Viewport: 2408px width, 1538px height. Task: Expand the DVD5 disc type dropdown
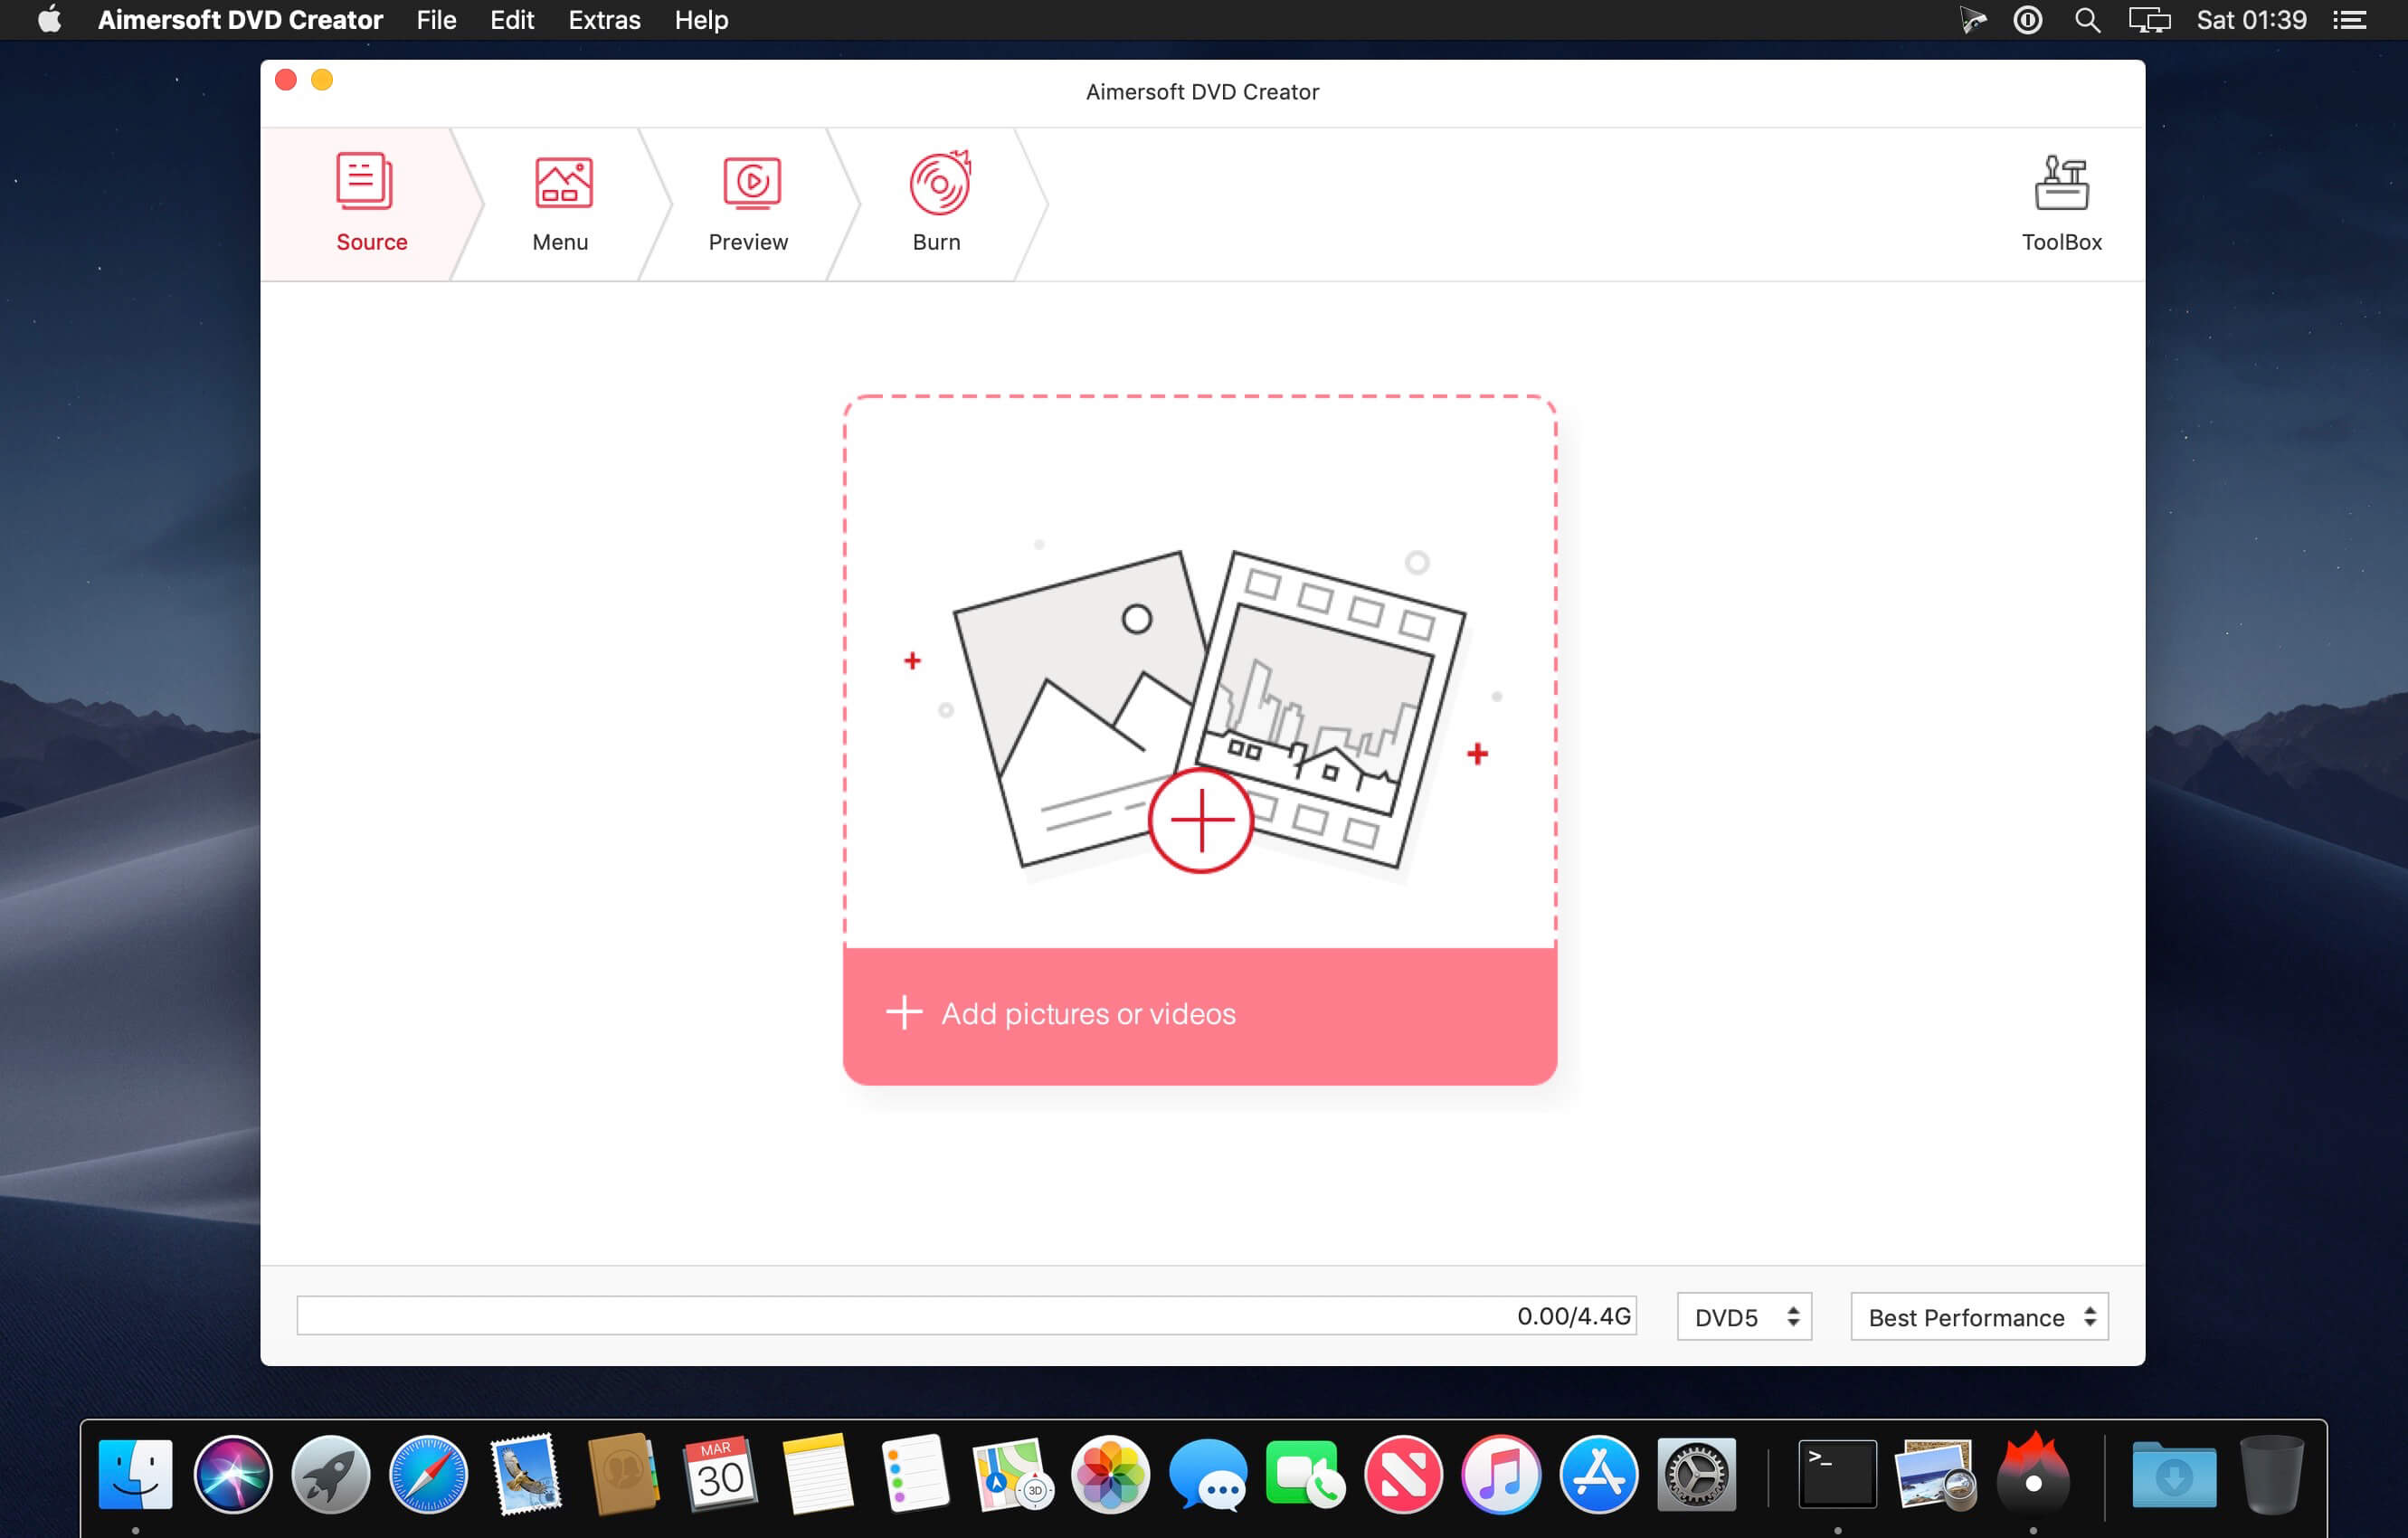click(1743, 1317)
